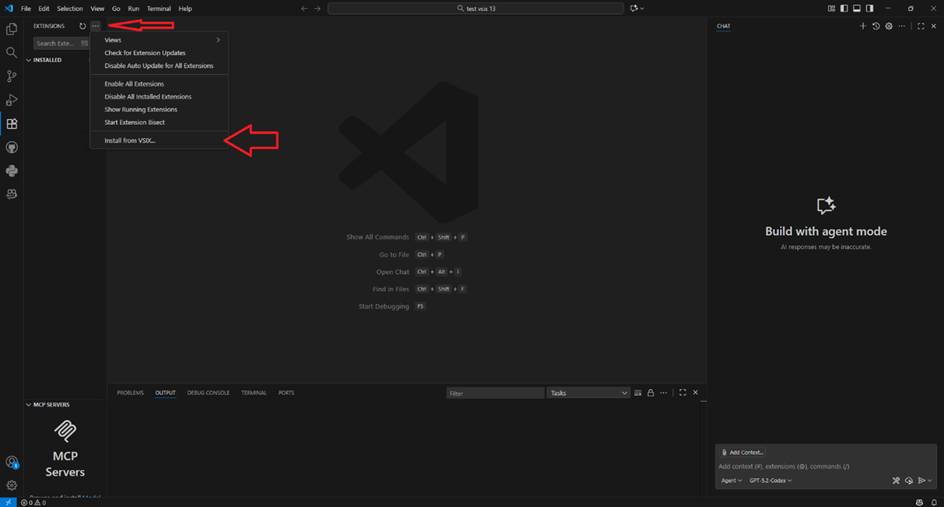Viewport: 944px width, 507px height.
Task: Choose Start Extension Bisect
Action: tap(159, 122)
